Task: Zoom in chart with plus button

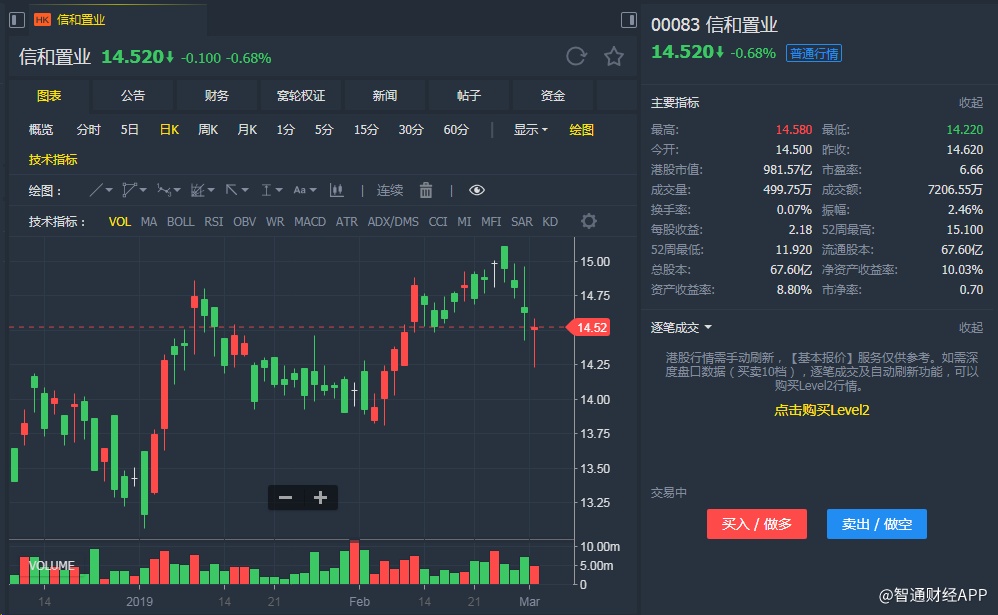Action: pyautogui.click(x=320, y=497)
